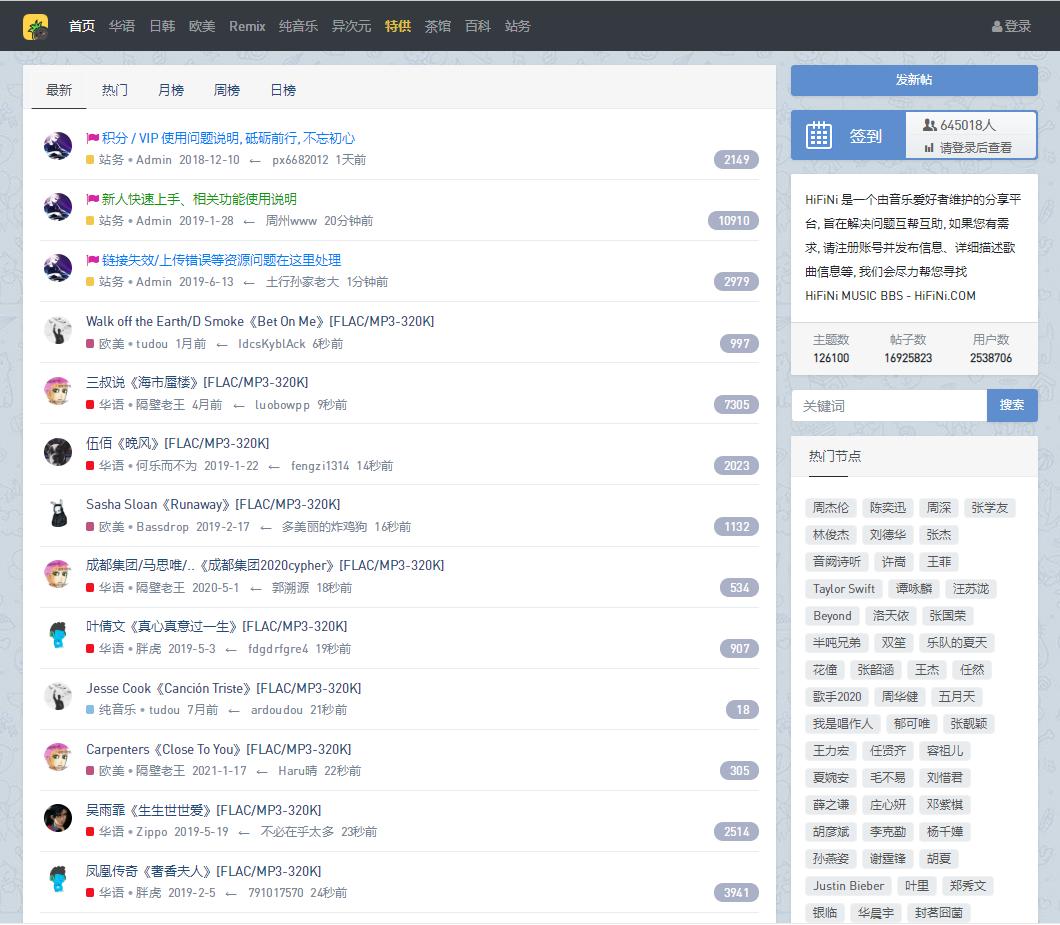This screenshot has width=1060, height=925.
Task: Open the 周榜 ranking tab
Action: [227, 90]
